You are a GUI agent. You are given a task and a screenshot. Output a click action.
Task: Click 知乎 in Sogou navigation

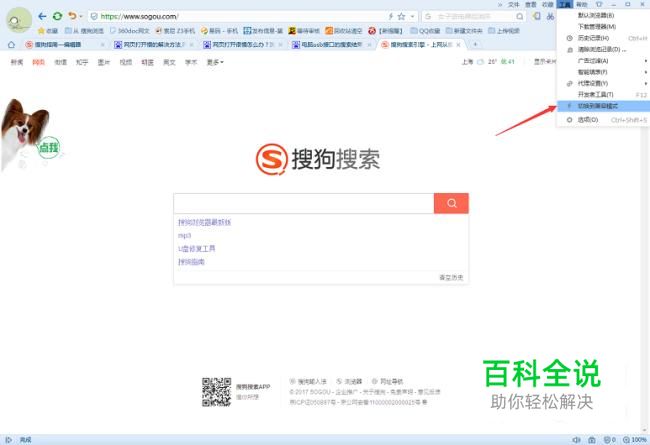(82, 62)
